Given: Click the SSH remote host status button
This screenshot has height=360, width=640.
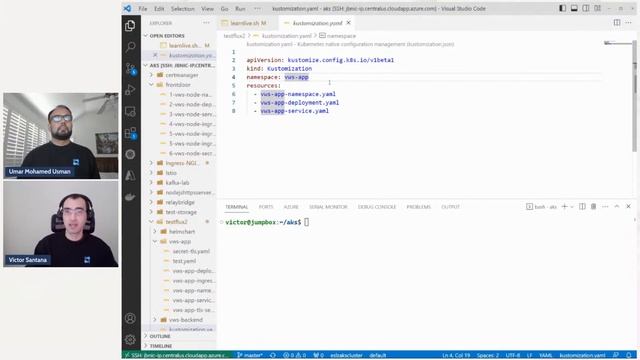Looking at the screenshot, I should [177, 355].
